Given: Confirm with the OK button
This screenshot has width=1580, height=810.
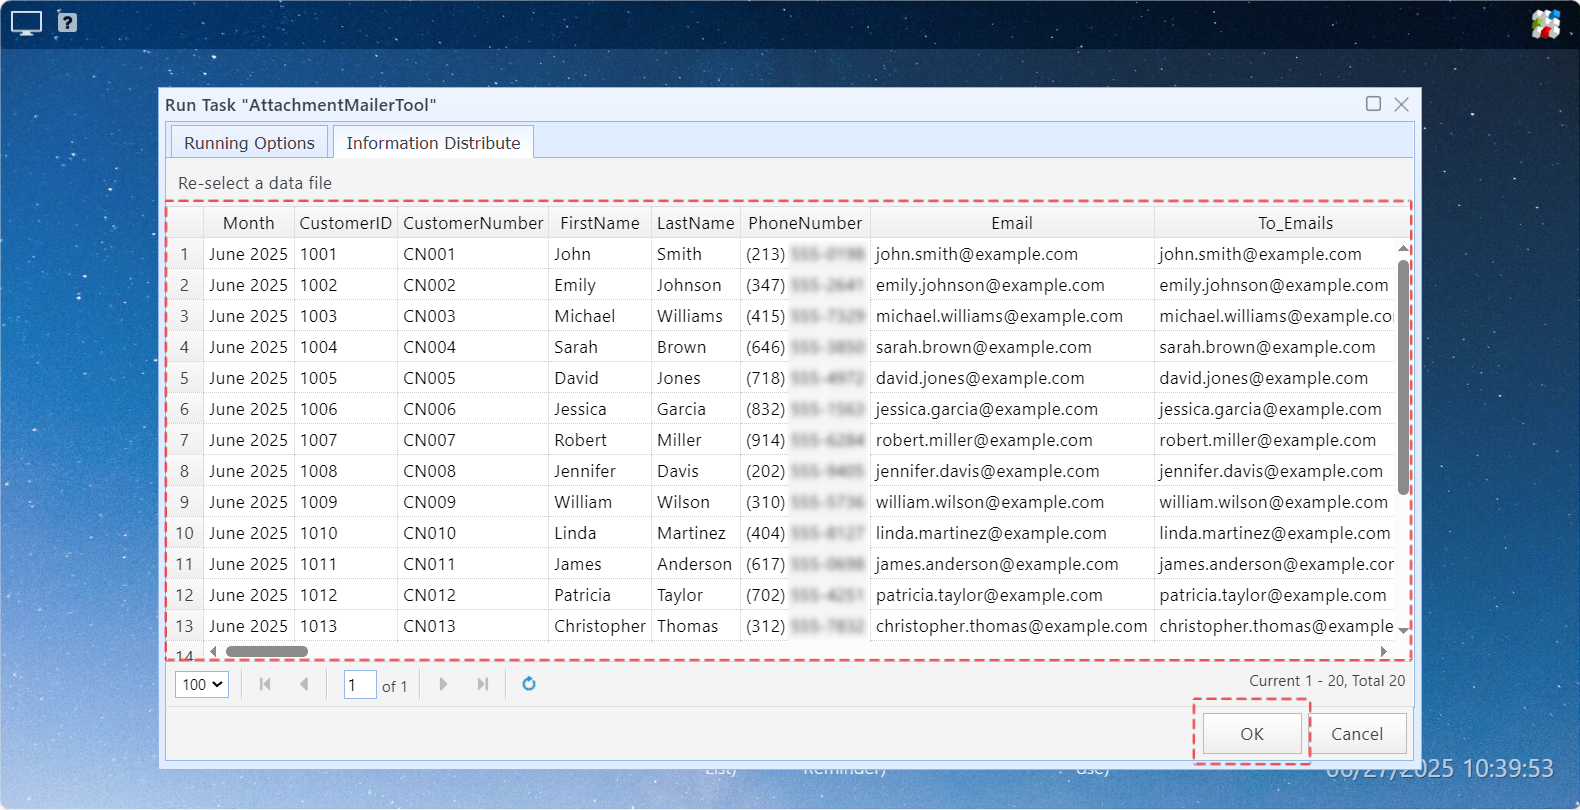Looking at the screenshot, I should point(1252,734).
